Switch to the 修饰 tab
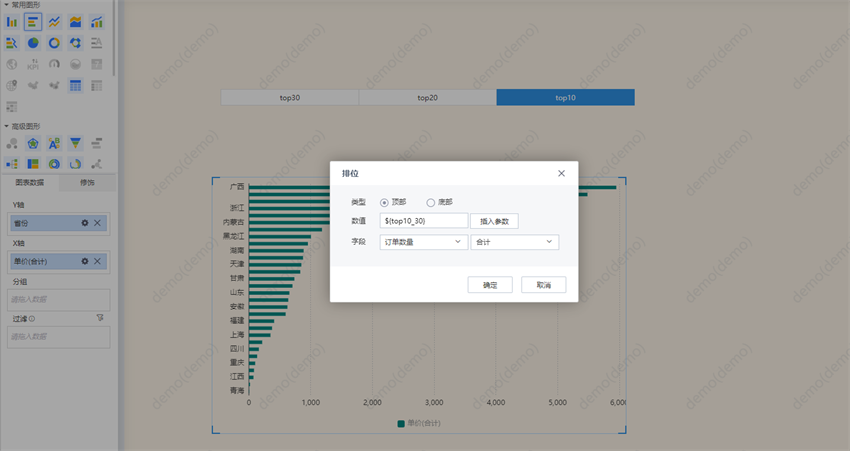The image size is (850, 451). tap(87, 183)
